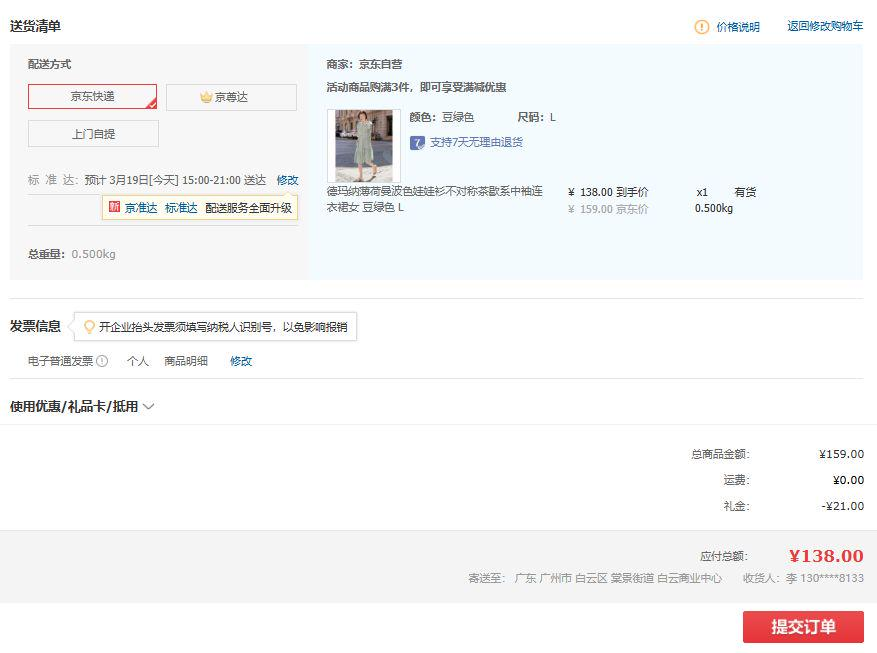The width and height of the screenshot is (877, 653).
Task: Click the 京准达 service link
Action: [141, 208]
